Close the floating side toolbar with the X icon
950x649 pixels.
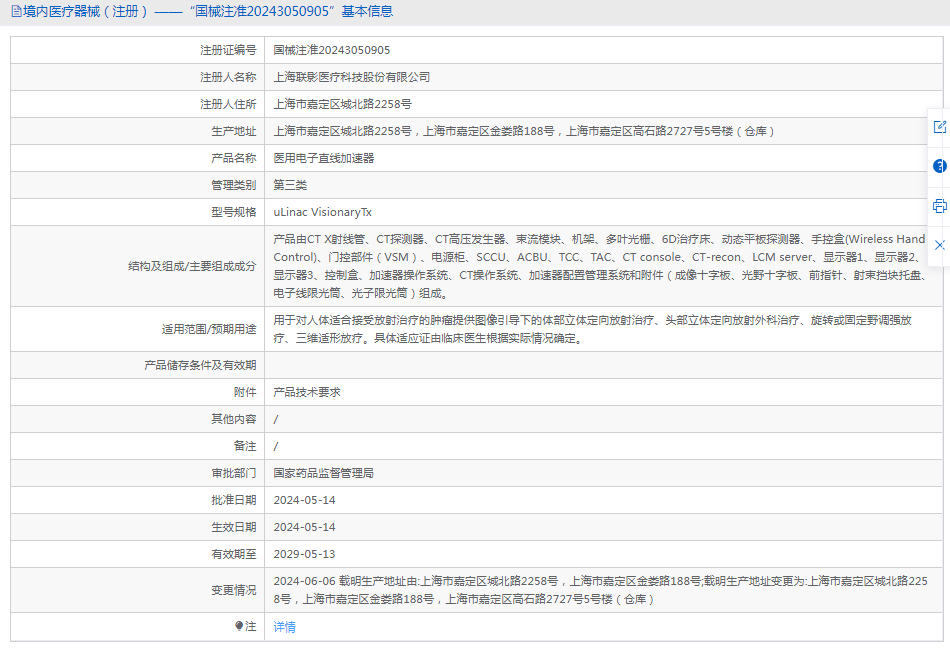click(x=940, y=245)
